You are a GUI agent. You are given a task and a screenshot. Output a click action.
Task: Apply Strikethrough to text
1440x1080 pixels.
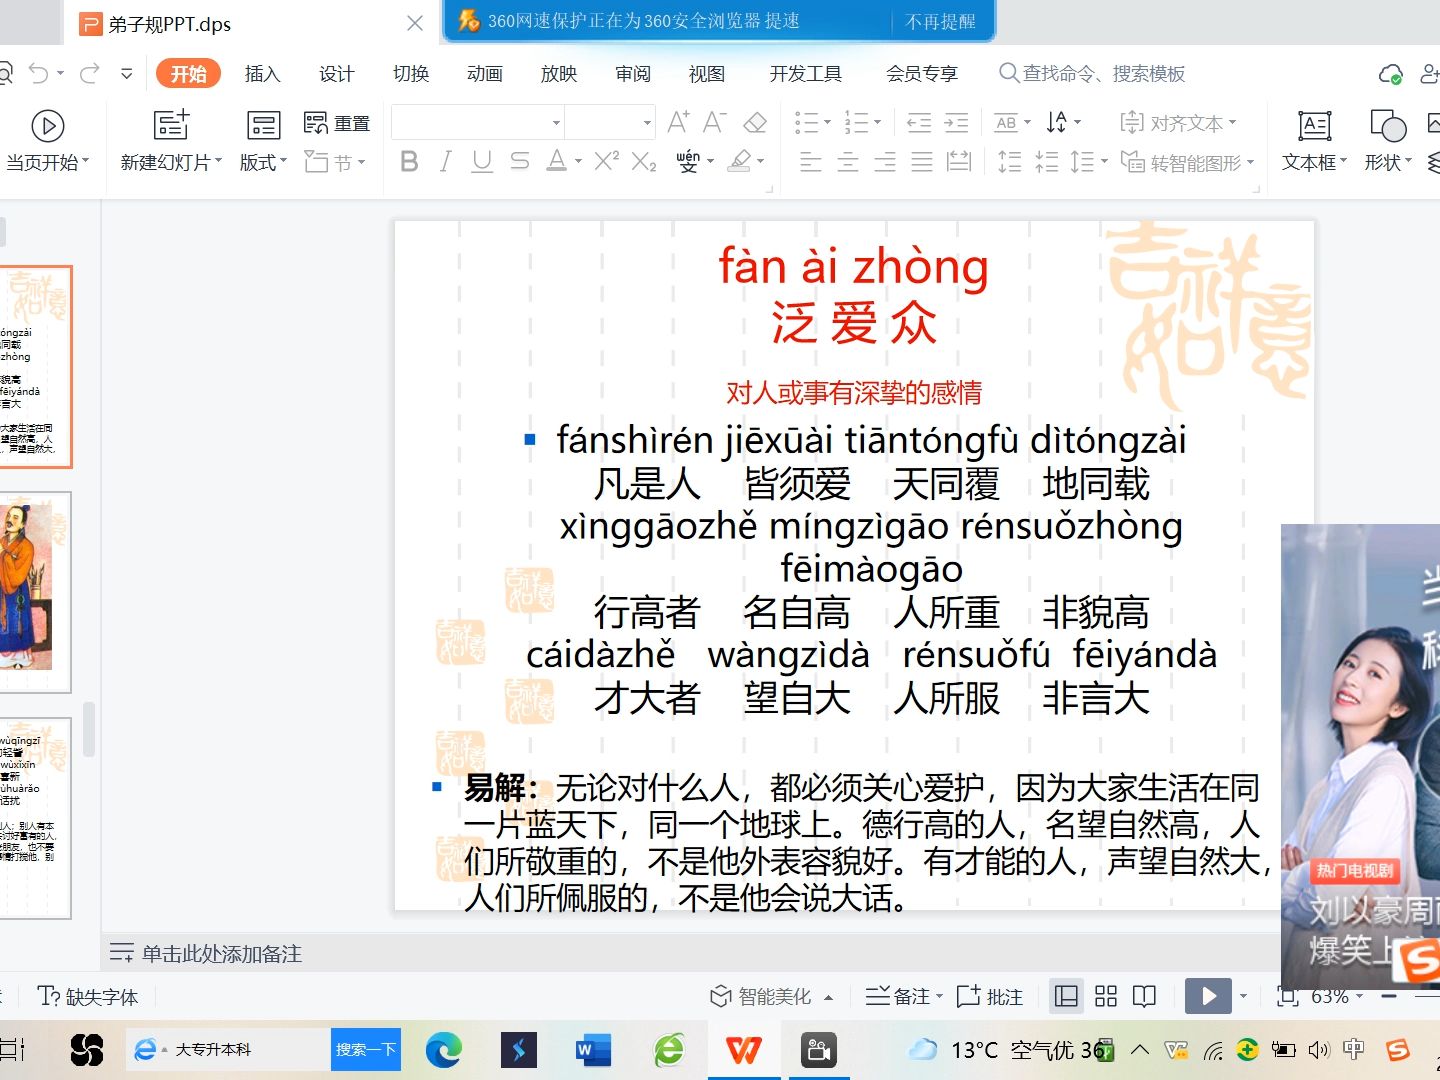pyautogui.click(x=519, y=161)
